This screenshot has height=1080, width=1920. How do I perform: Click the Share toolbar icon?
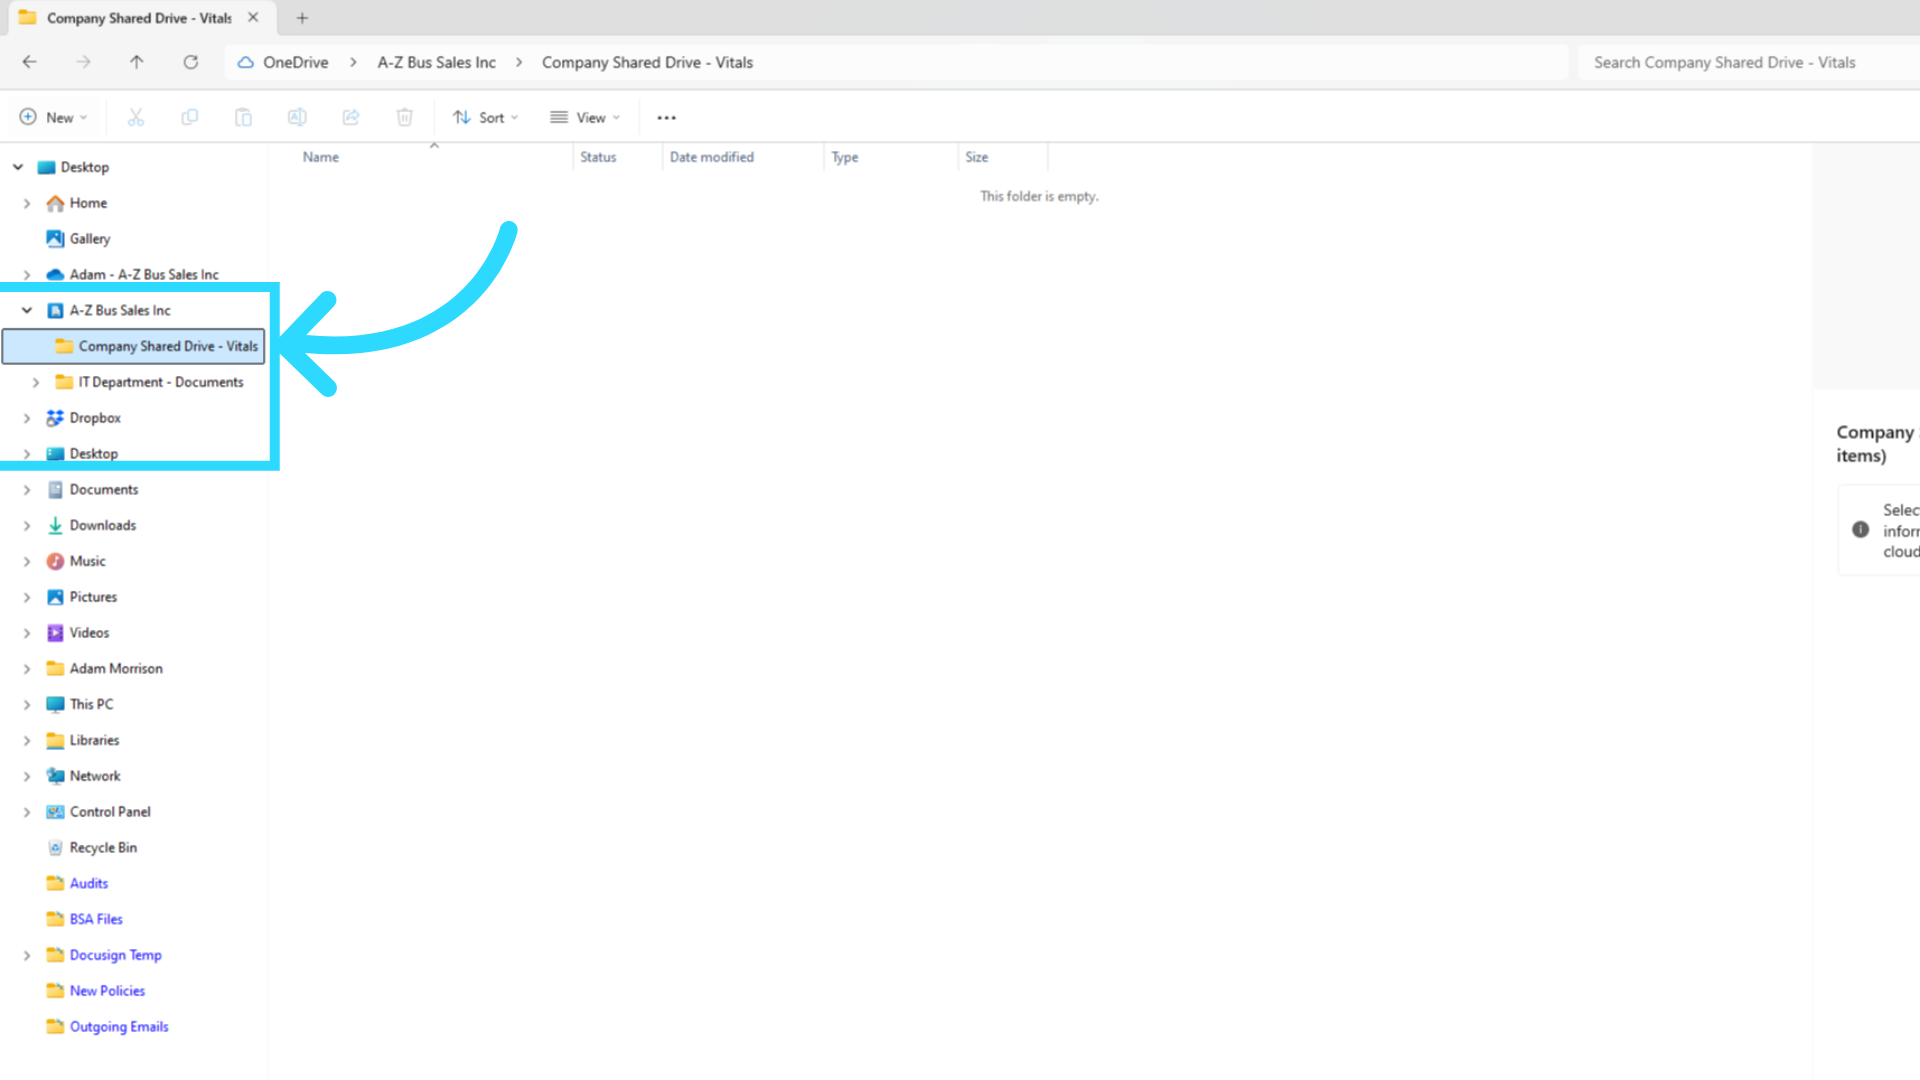pyautogui.click(x=351, y=118)
